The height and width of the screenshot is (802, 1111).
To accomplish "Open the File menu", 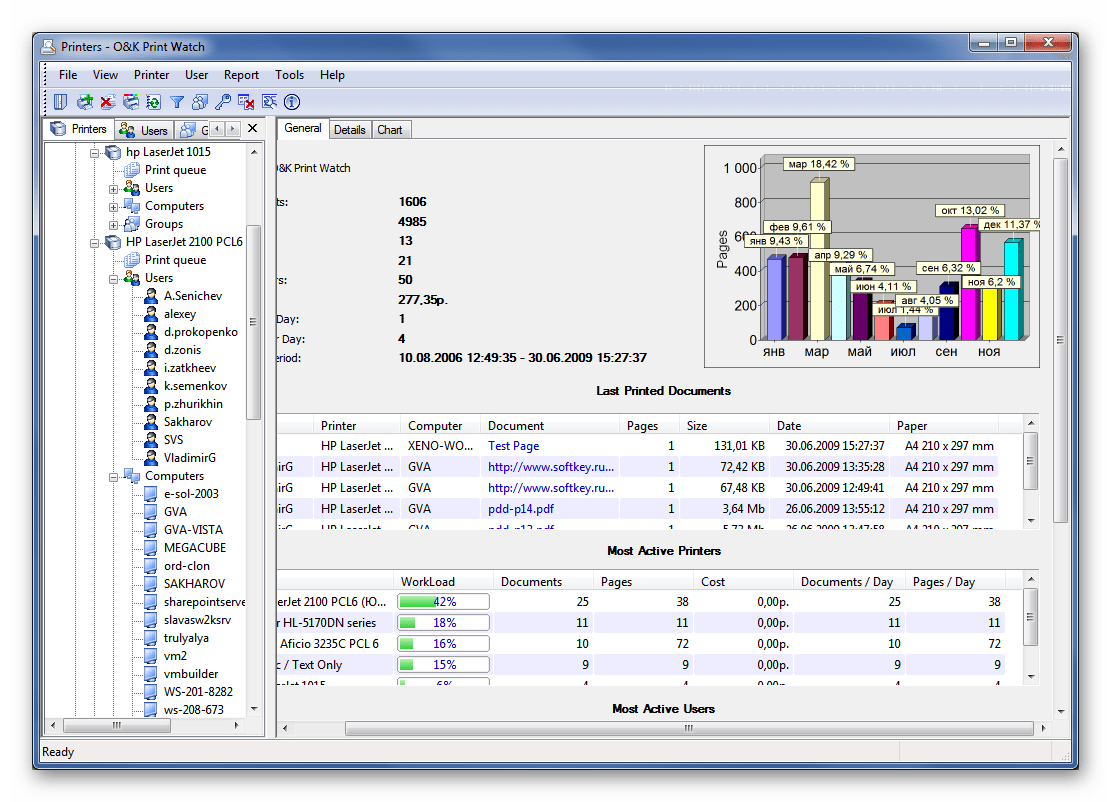I will 68,75.
